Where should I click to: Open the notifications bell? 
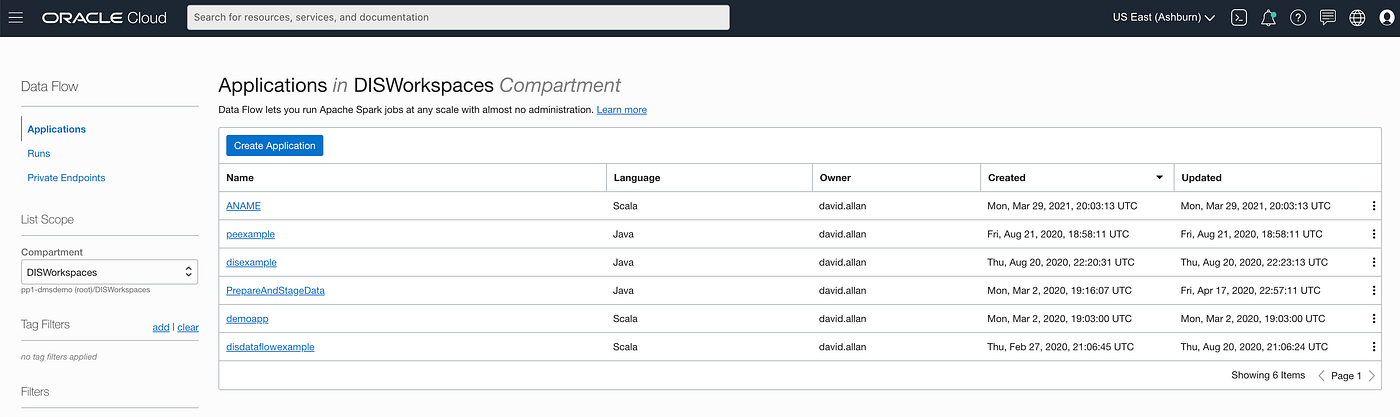pos(1269,17)
